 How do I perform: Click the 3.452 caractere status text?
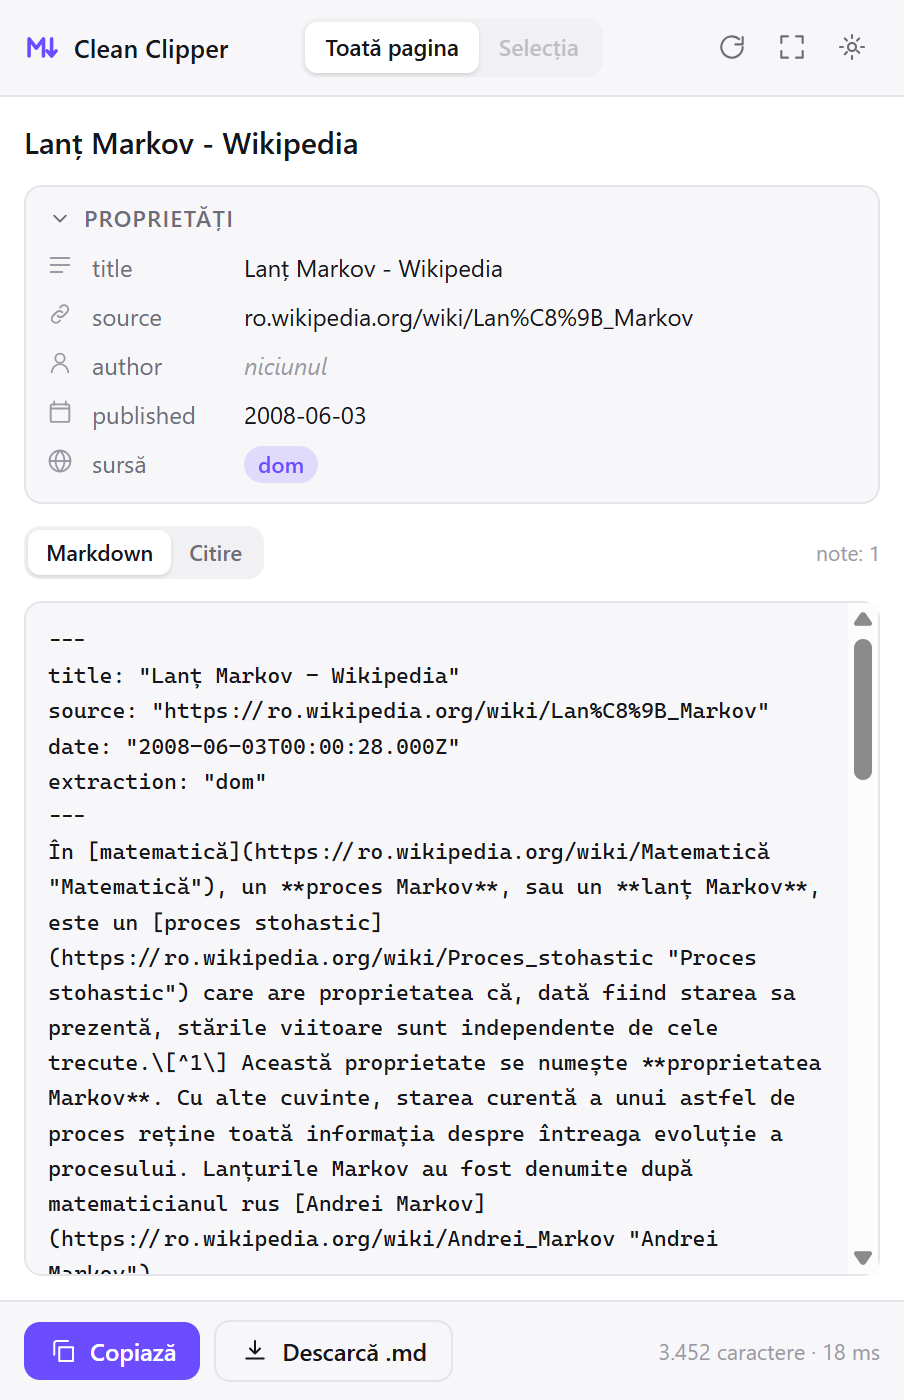[x=731, y=1353]
